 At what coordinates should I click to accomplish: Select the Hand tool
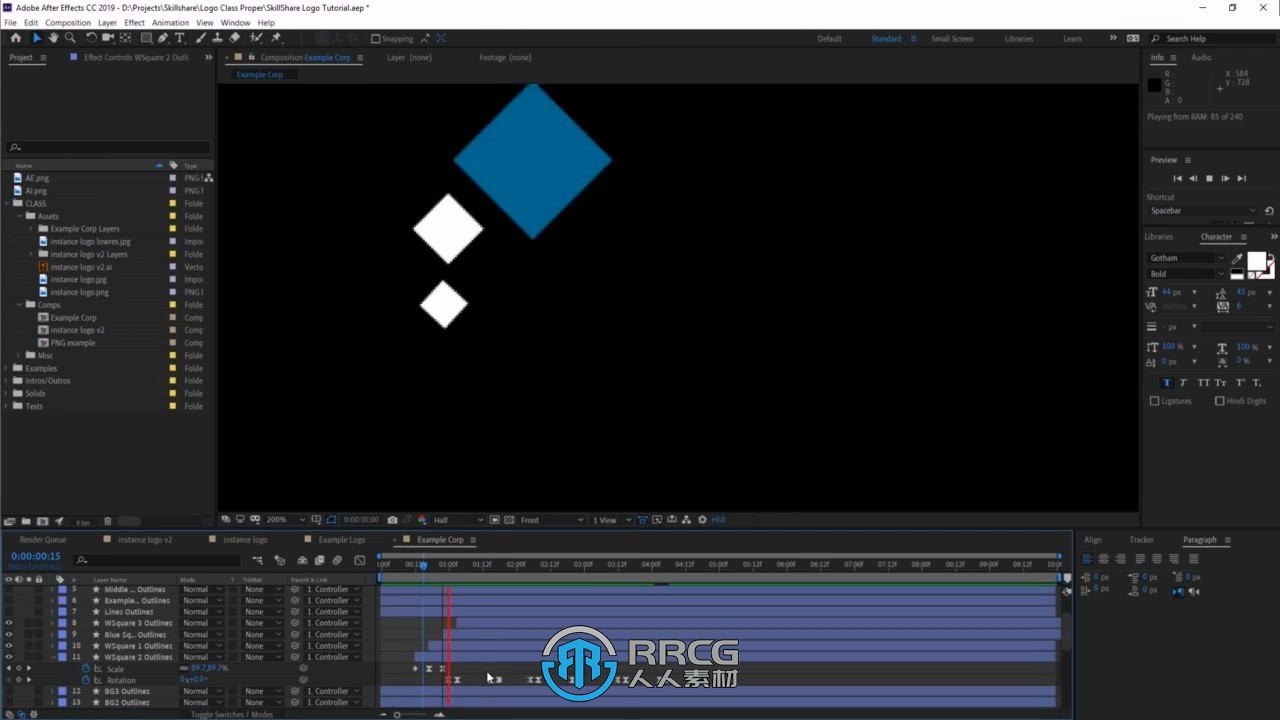point(53,38)
